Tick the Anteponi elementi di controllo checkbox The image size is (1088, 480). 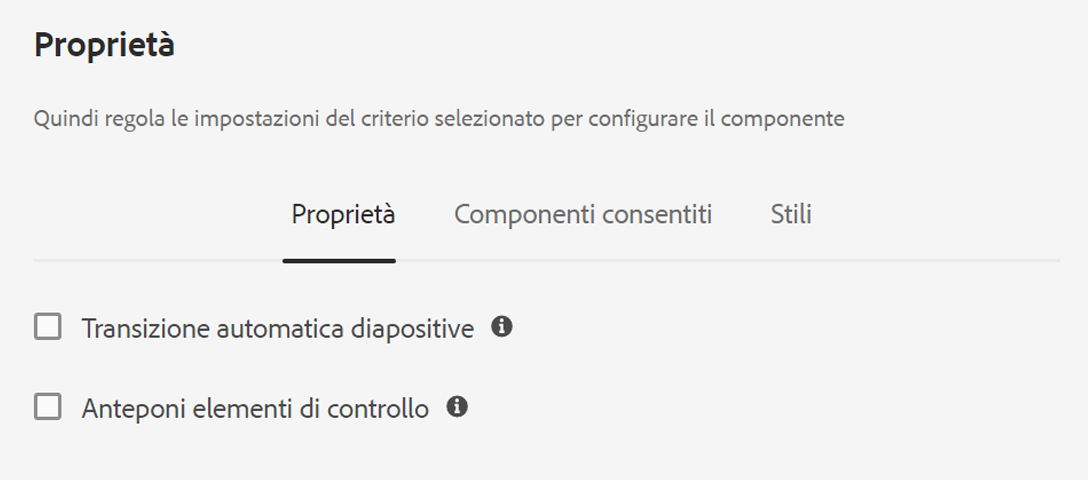48,407
